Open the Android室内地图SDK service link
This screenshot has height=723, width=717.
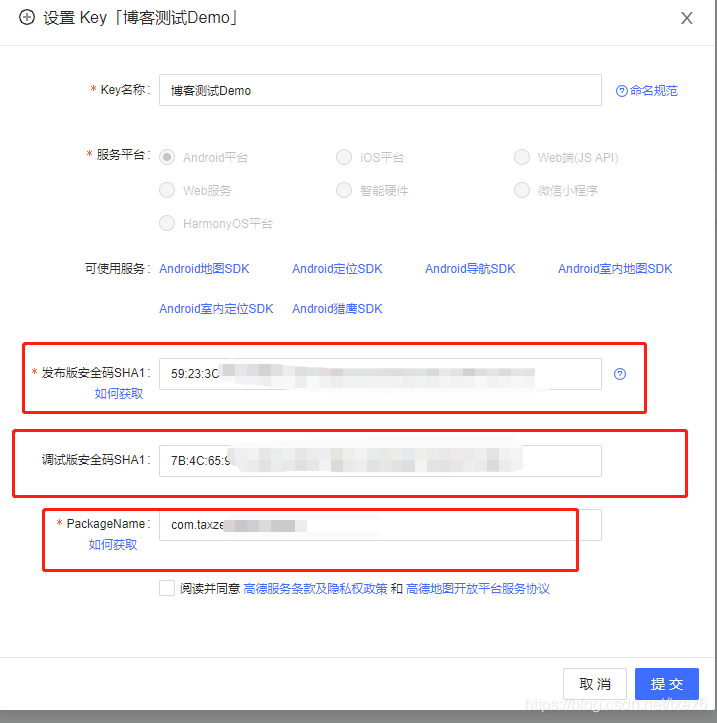pos(615,269)
